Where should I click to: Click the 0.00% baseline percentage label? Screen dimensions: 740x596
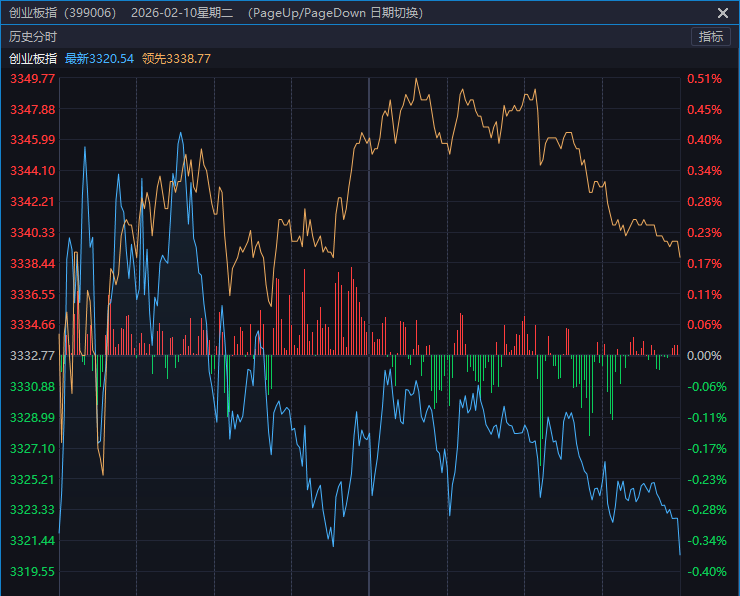tap(704, 355)
